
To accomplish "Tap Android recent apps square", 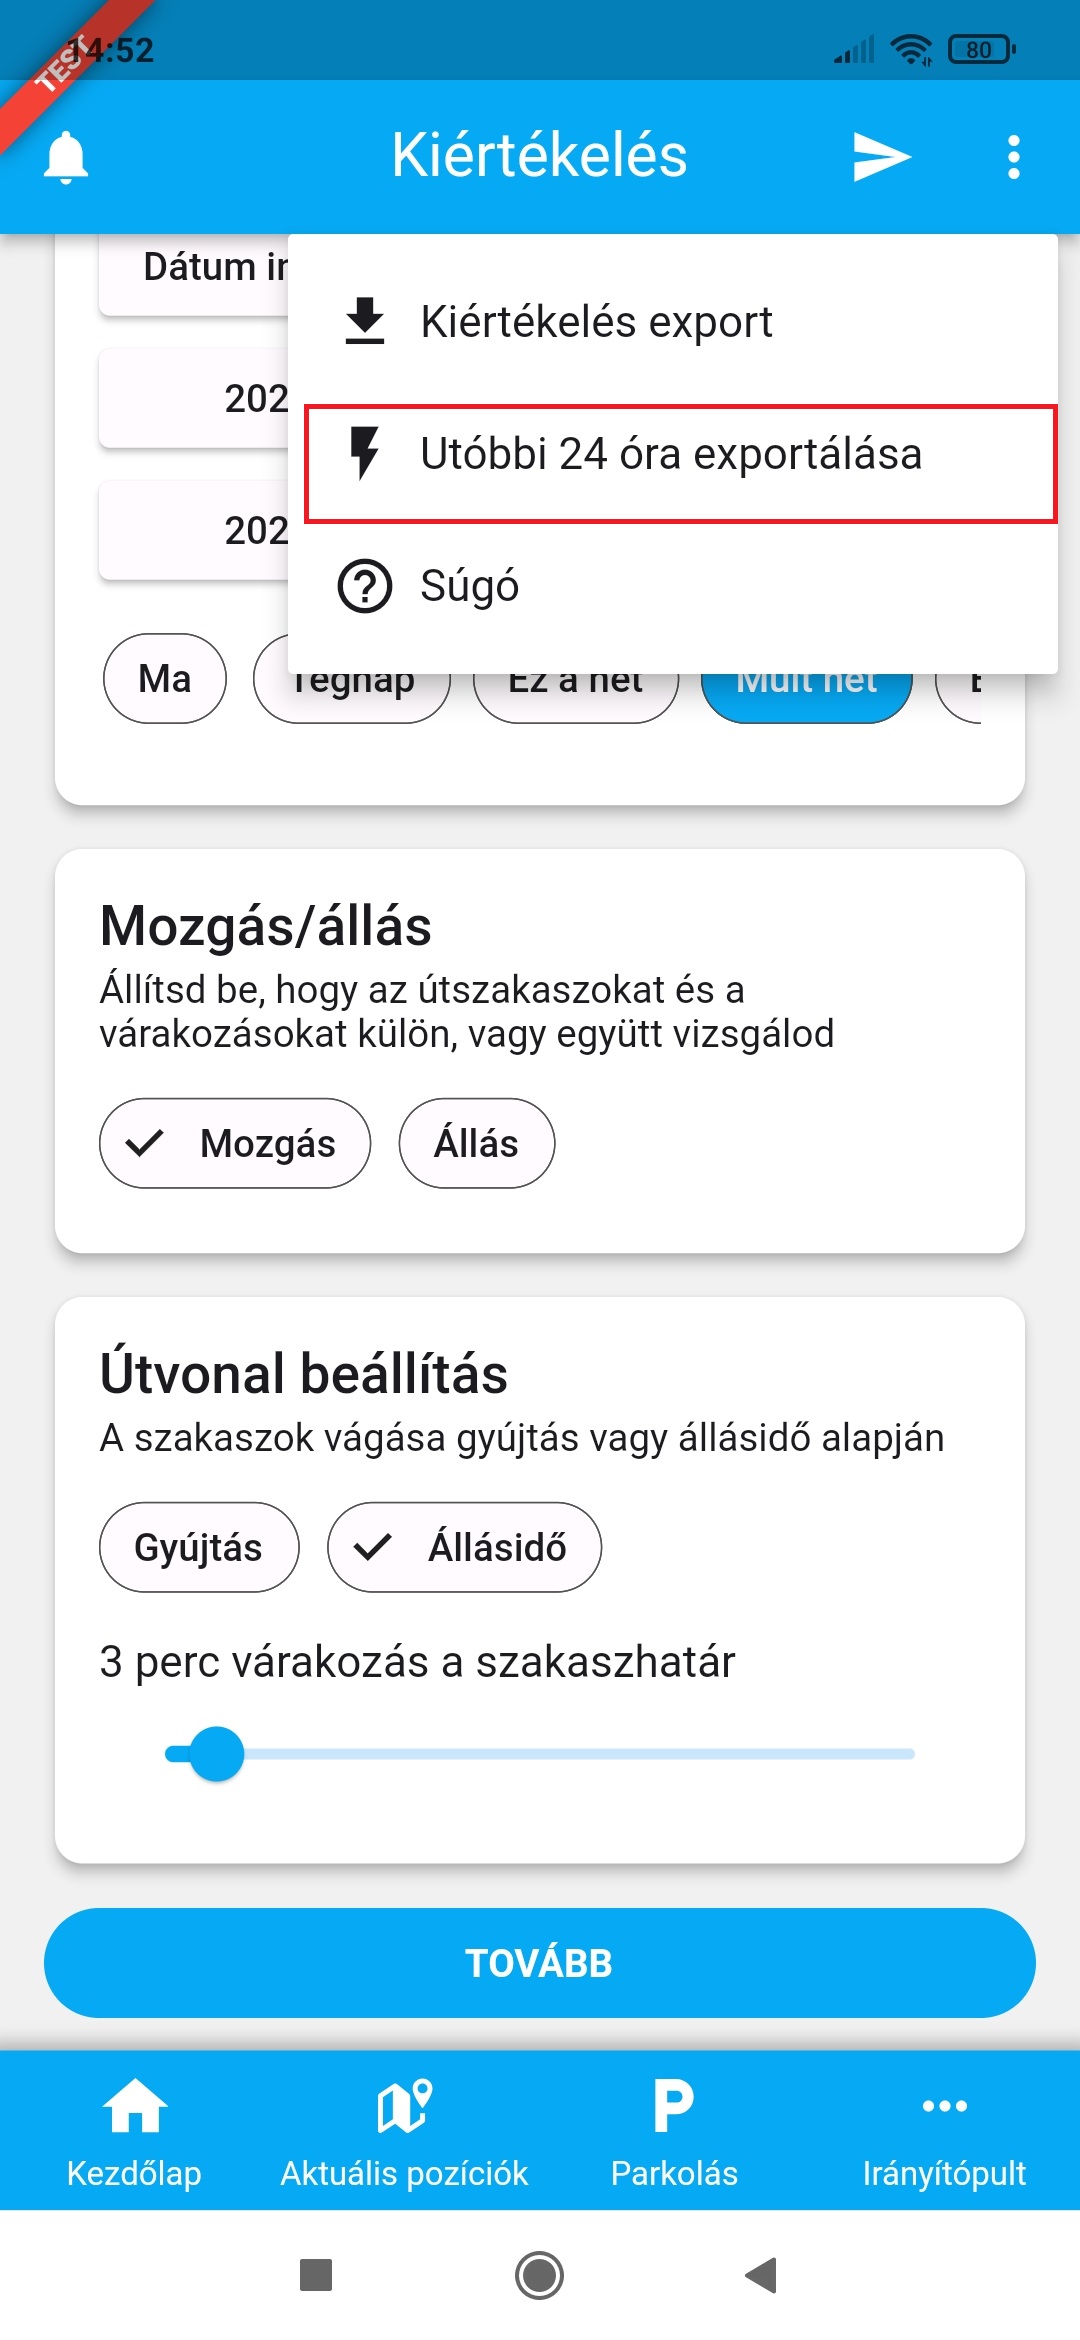I will point(316,2275).
